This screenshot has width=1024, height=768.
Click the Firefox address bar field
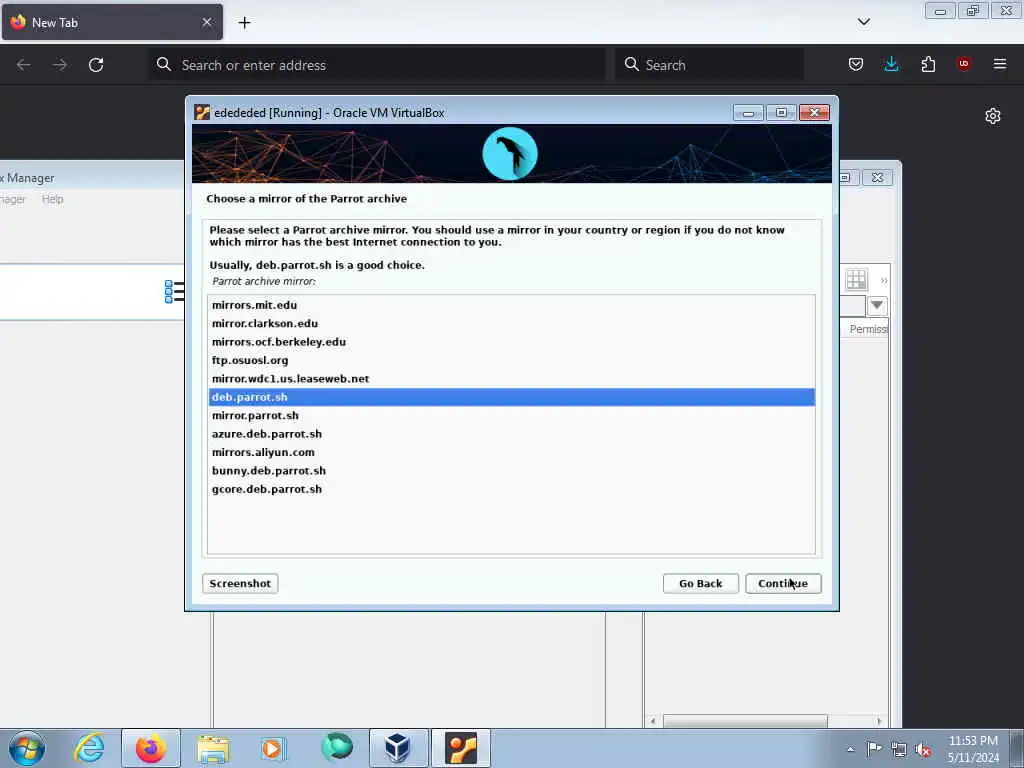pyautogui.click(x=377, y=65)
